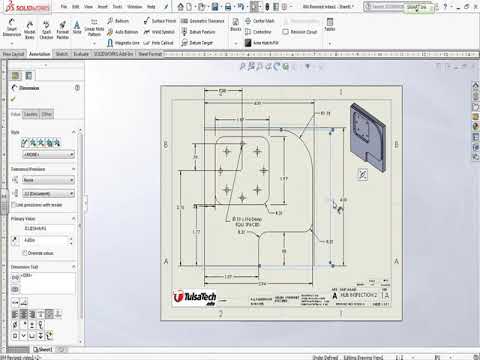The image size is (480, 360).
Task: Open the style selection dropdown
Action: pyautogui.click(x=48, y=155)
